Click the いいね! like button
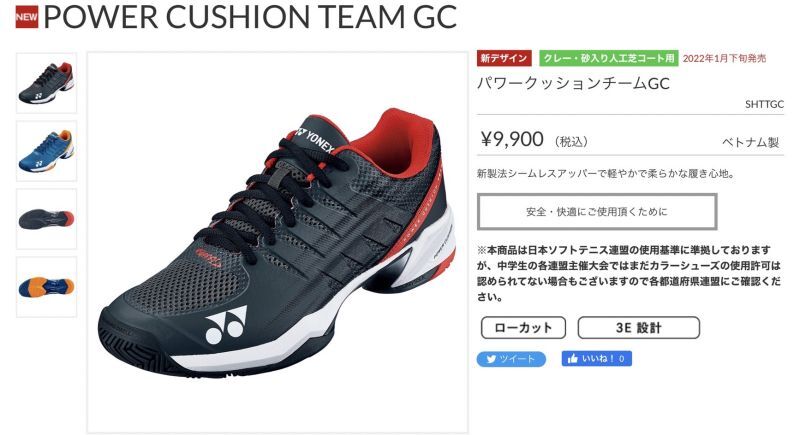The height and width of the screenshot is (435, 800). (597, 359)
